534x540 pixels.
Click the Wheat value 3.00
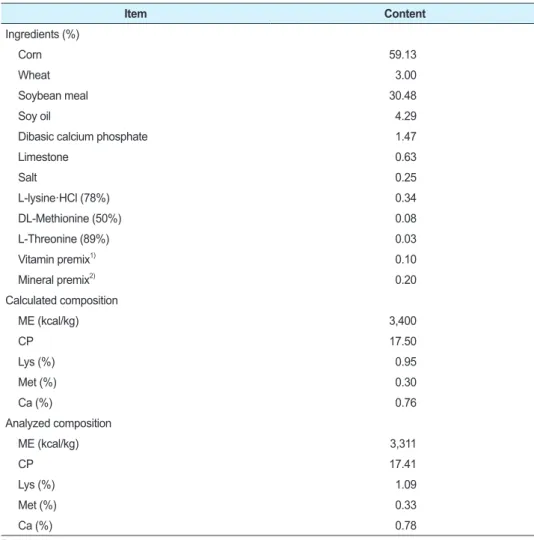pyautogui.click(x=406, y=75)
